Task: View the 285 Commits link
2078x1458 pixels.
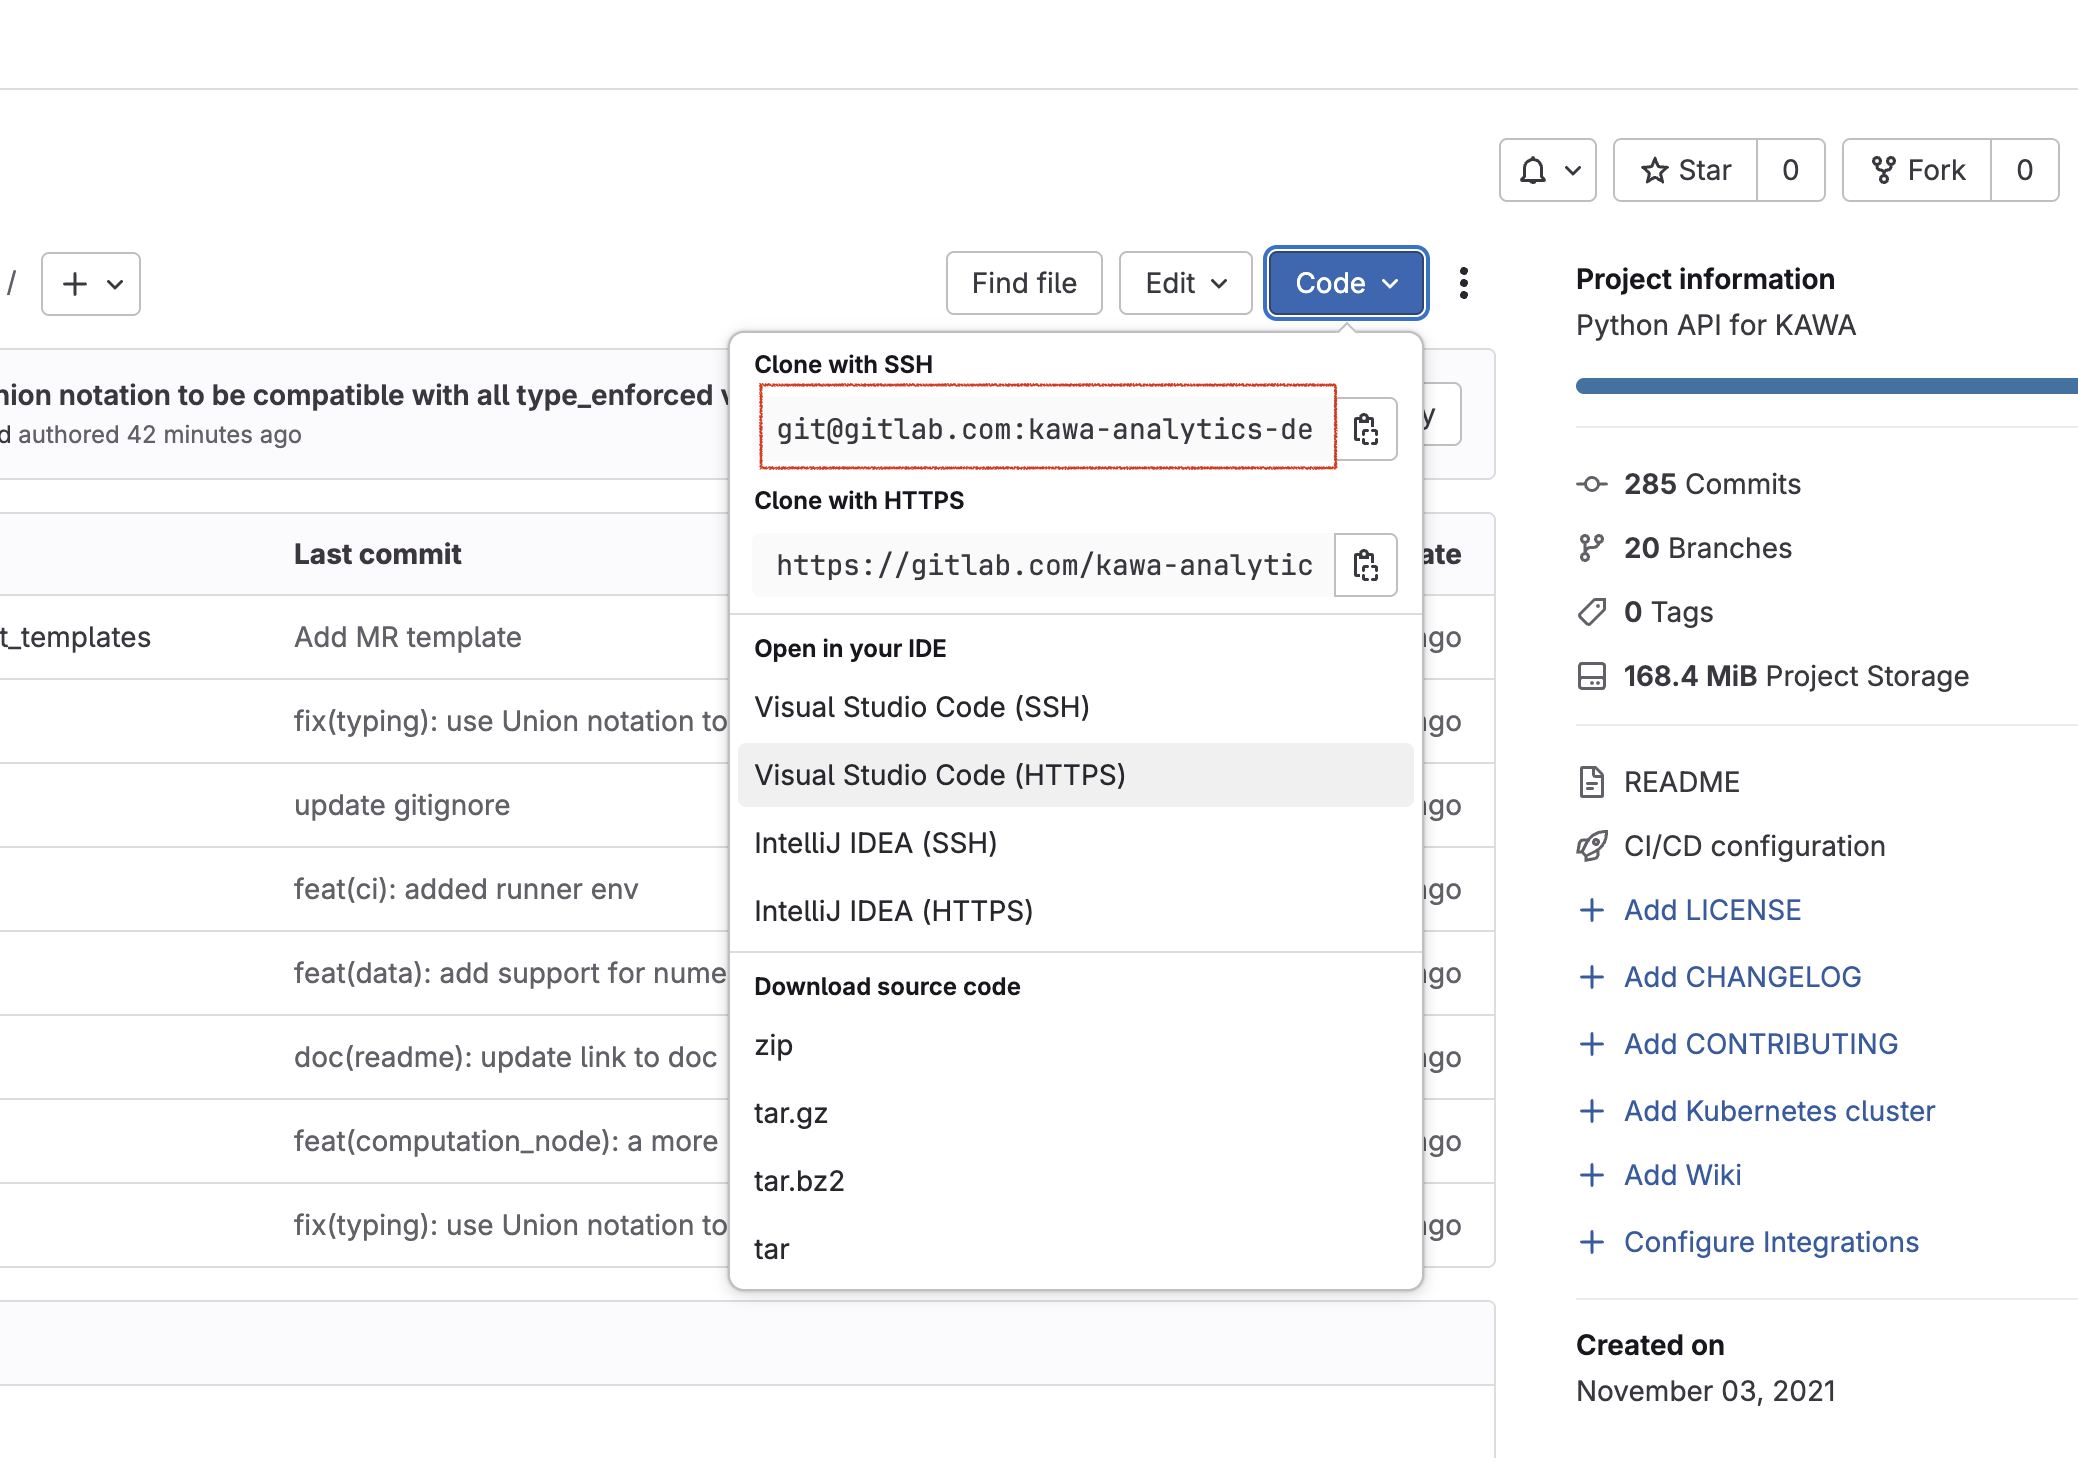Action: pos(1712,484)
